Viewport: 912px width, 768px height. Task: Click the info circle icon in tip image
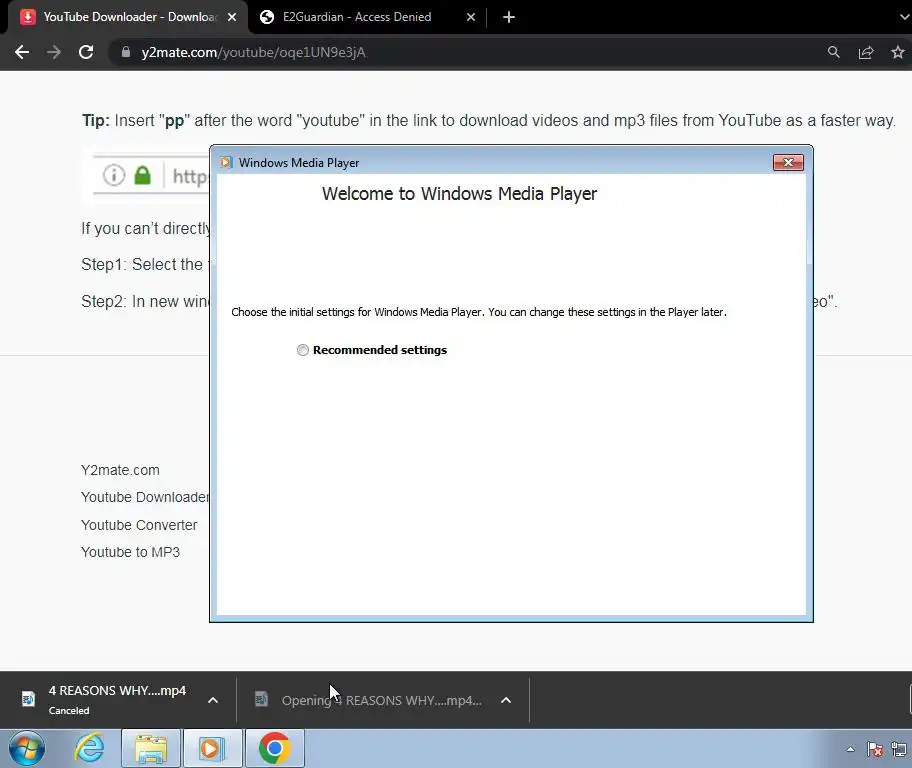pos(114,175)
